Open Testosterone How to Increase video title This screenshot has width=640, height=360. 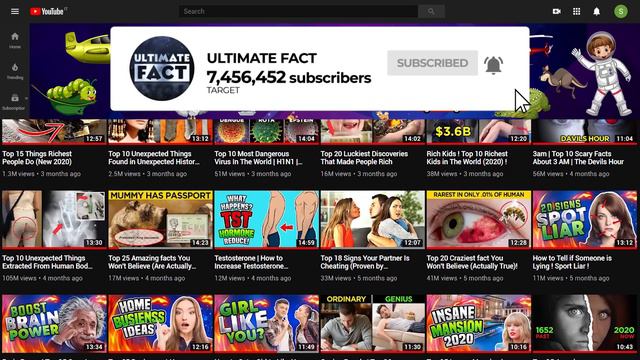tap(251, 262)
